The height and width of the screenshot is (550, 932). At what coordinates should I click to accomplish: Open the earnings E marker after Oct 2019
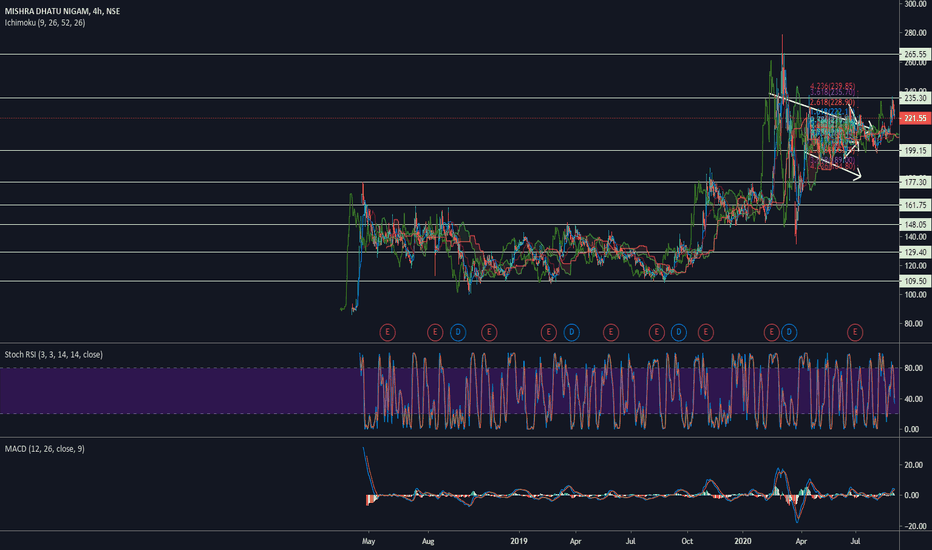(706, 332)
